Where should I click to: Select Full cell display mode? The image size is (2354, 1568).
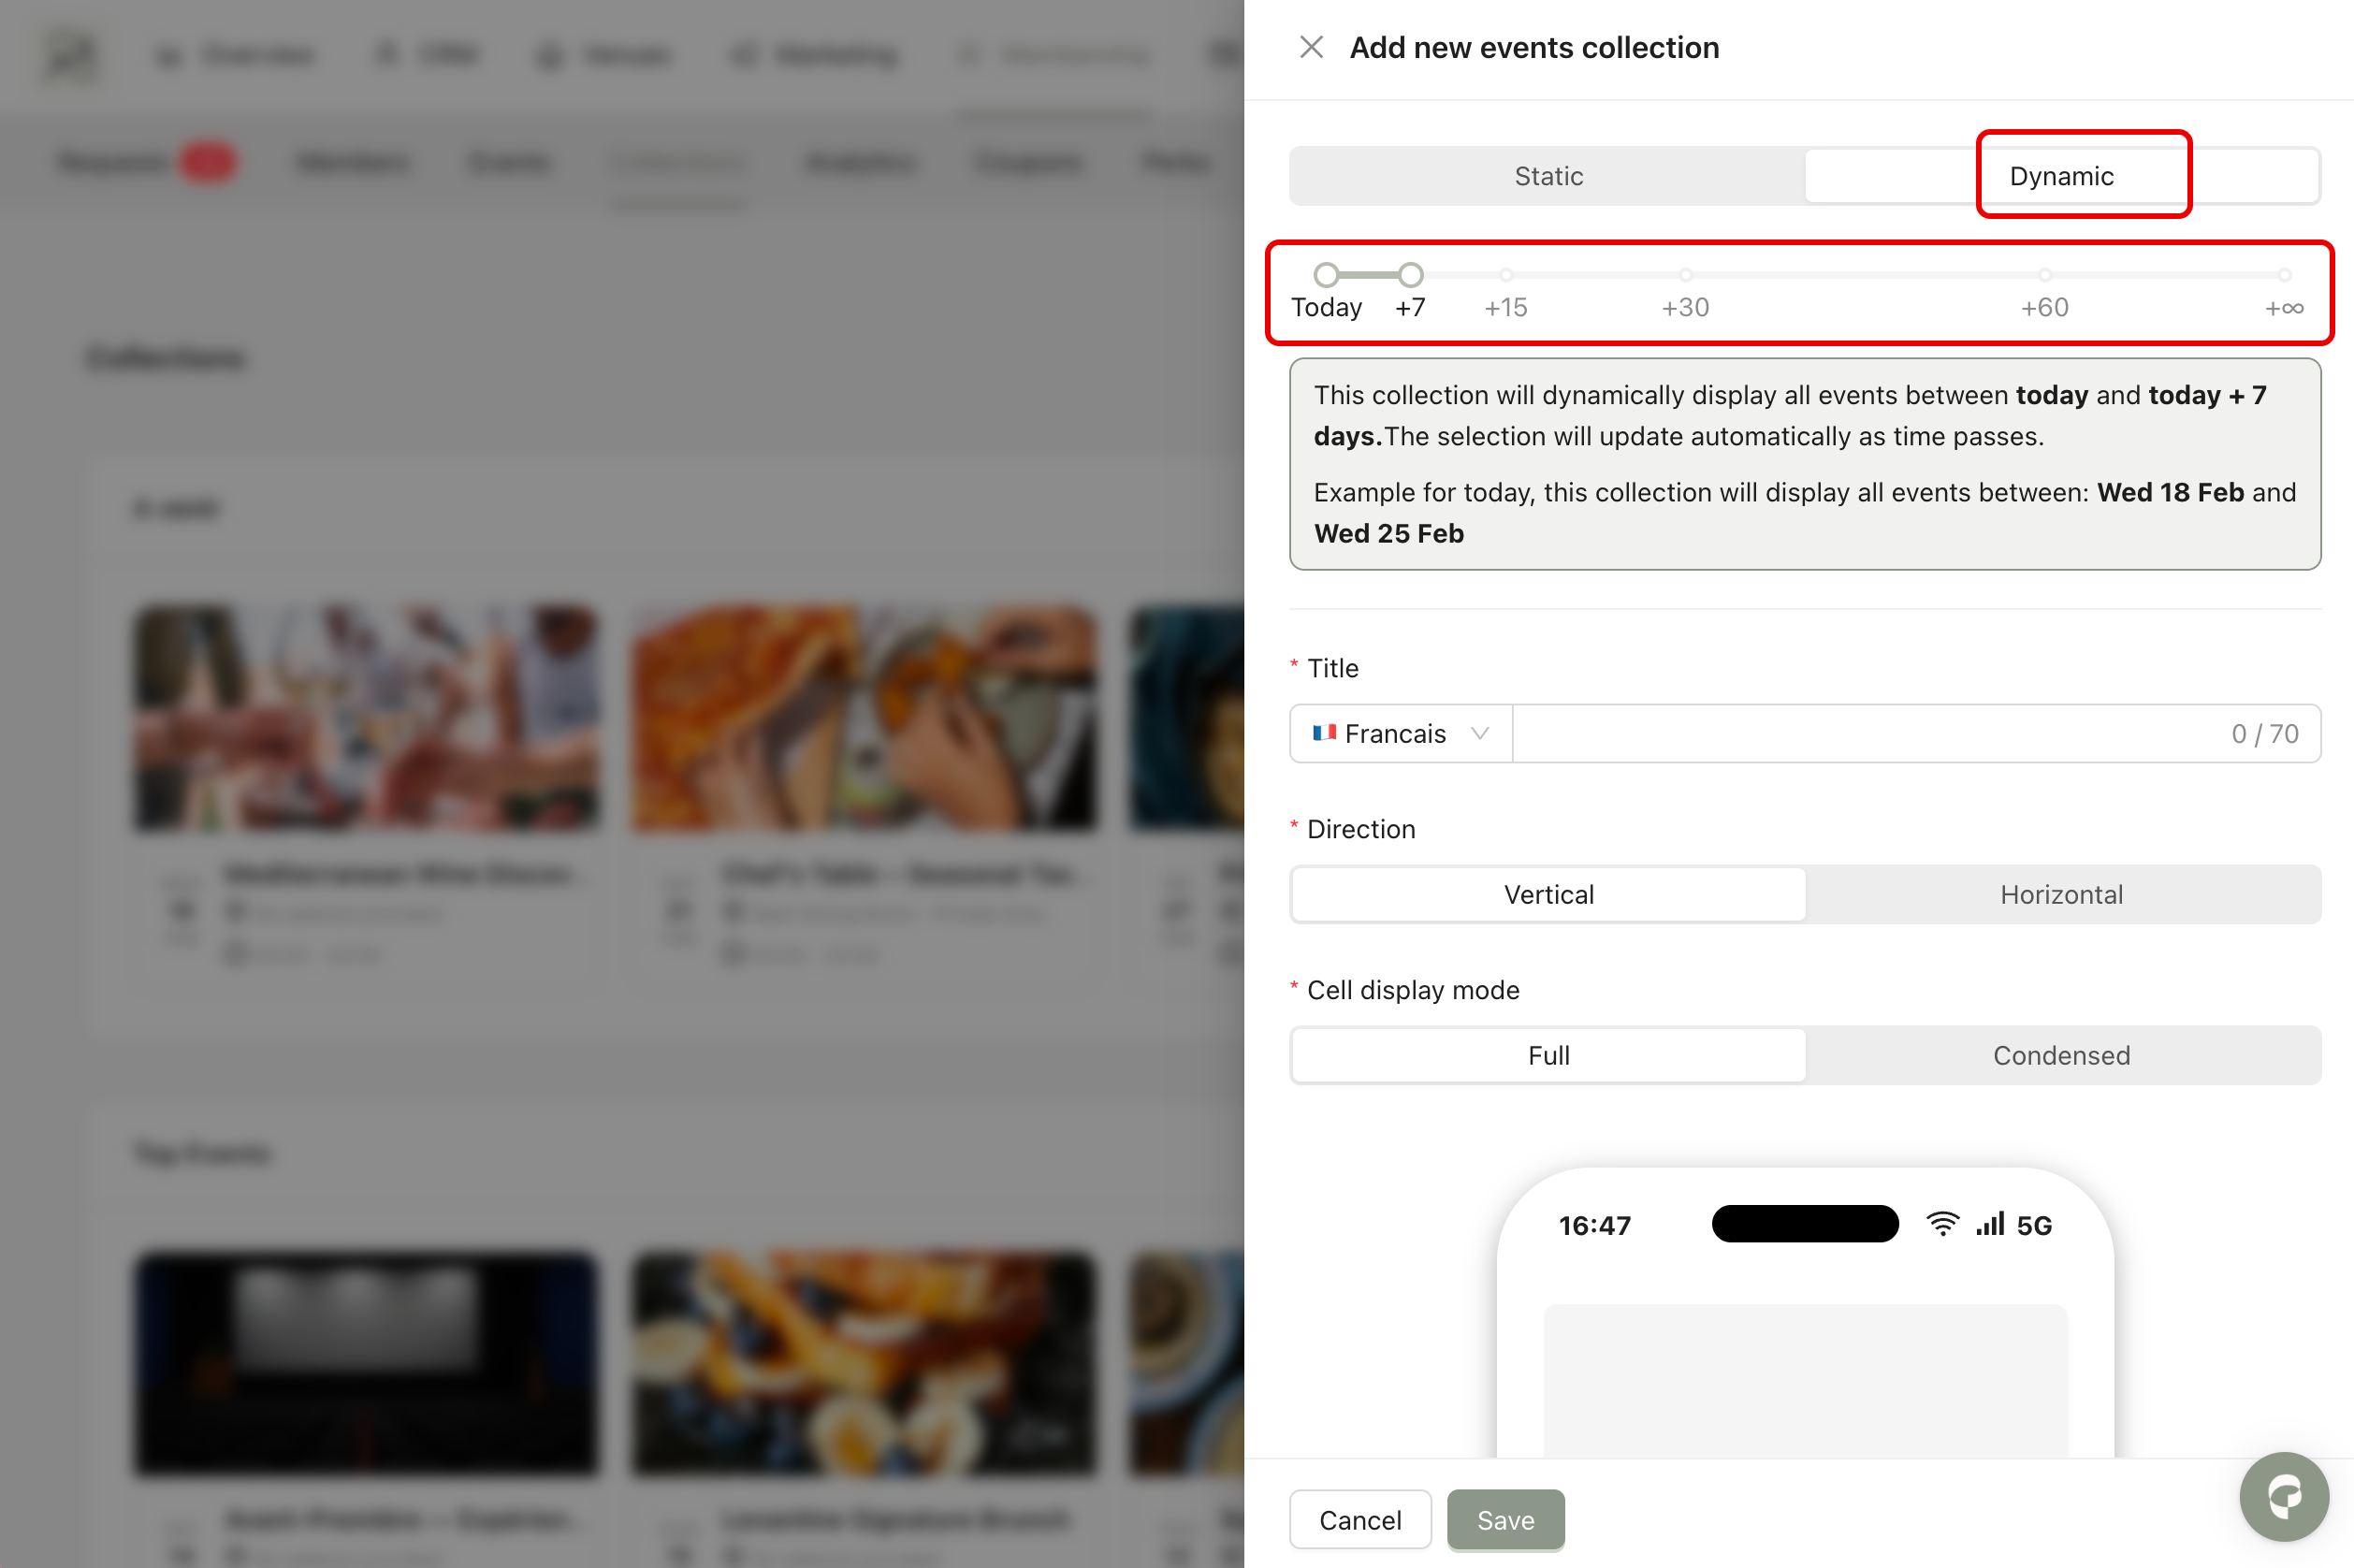point(1548,1055)
